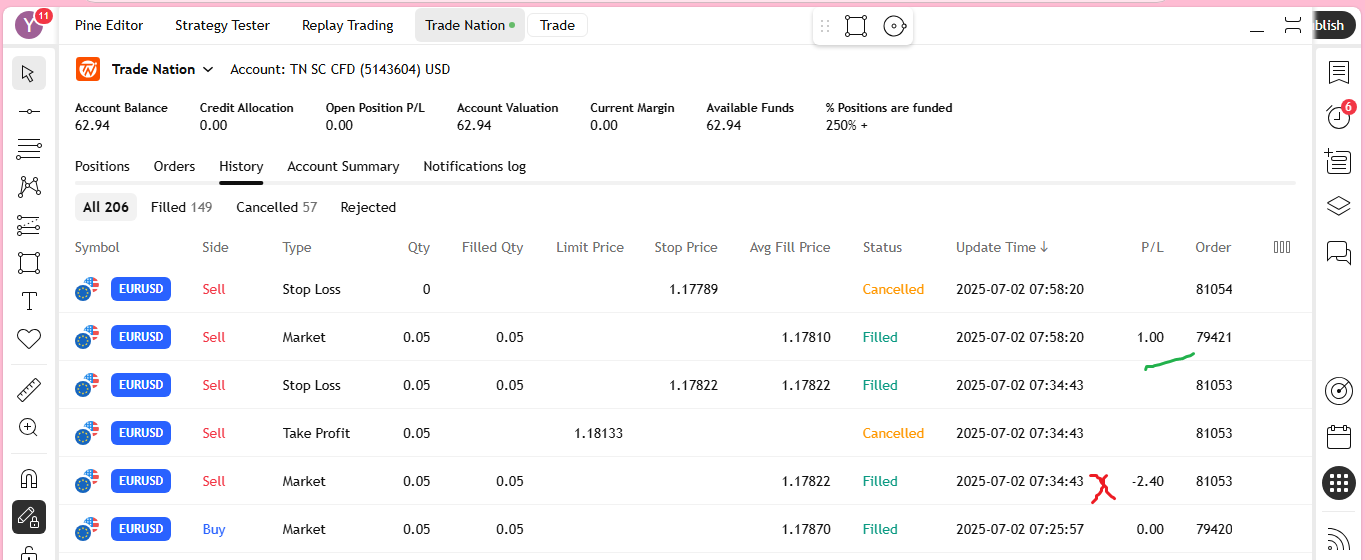
Task: Open the watchlist panel icon
Action: point(1338,72)
